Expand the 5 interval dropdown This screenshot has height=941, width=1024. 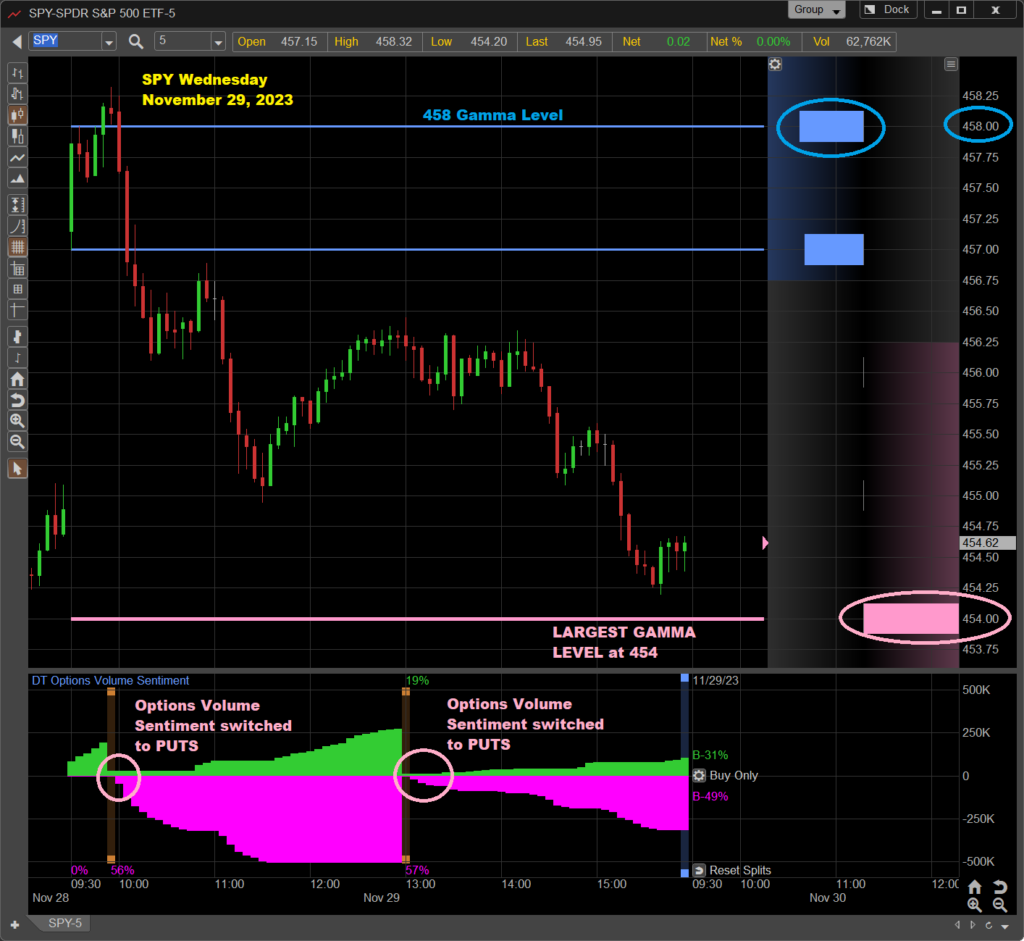pyautogui.click(x=218, y=42)
